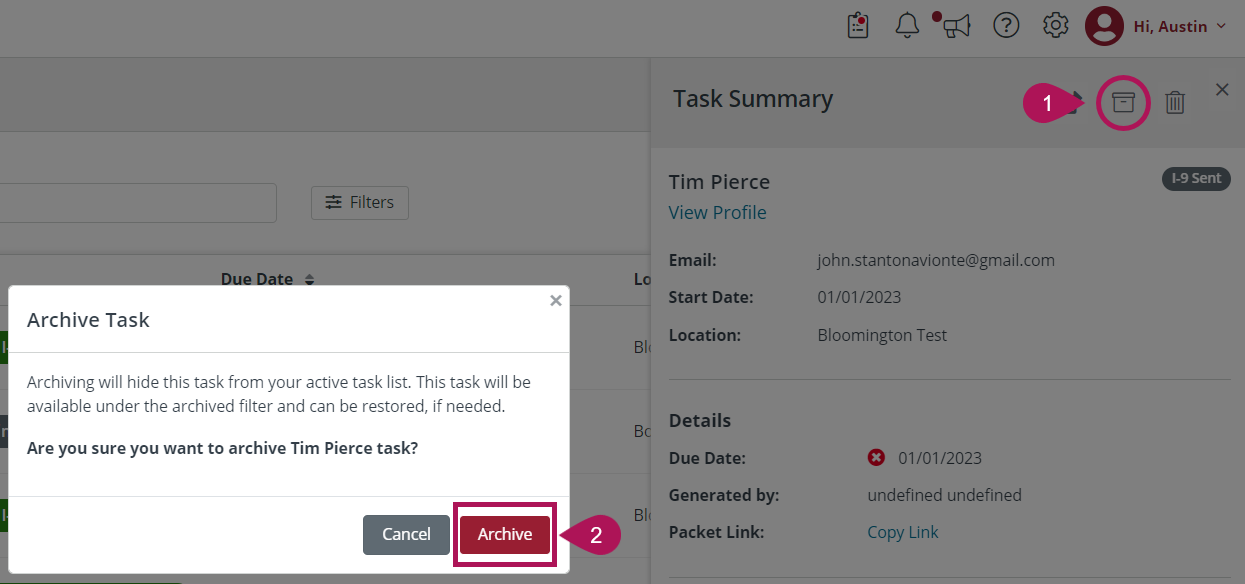Open the tasks clipboard icon in header
Viewport: 1245px width, 584px height.
point(858,26)
